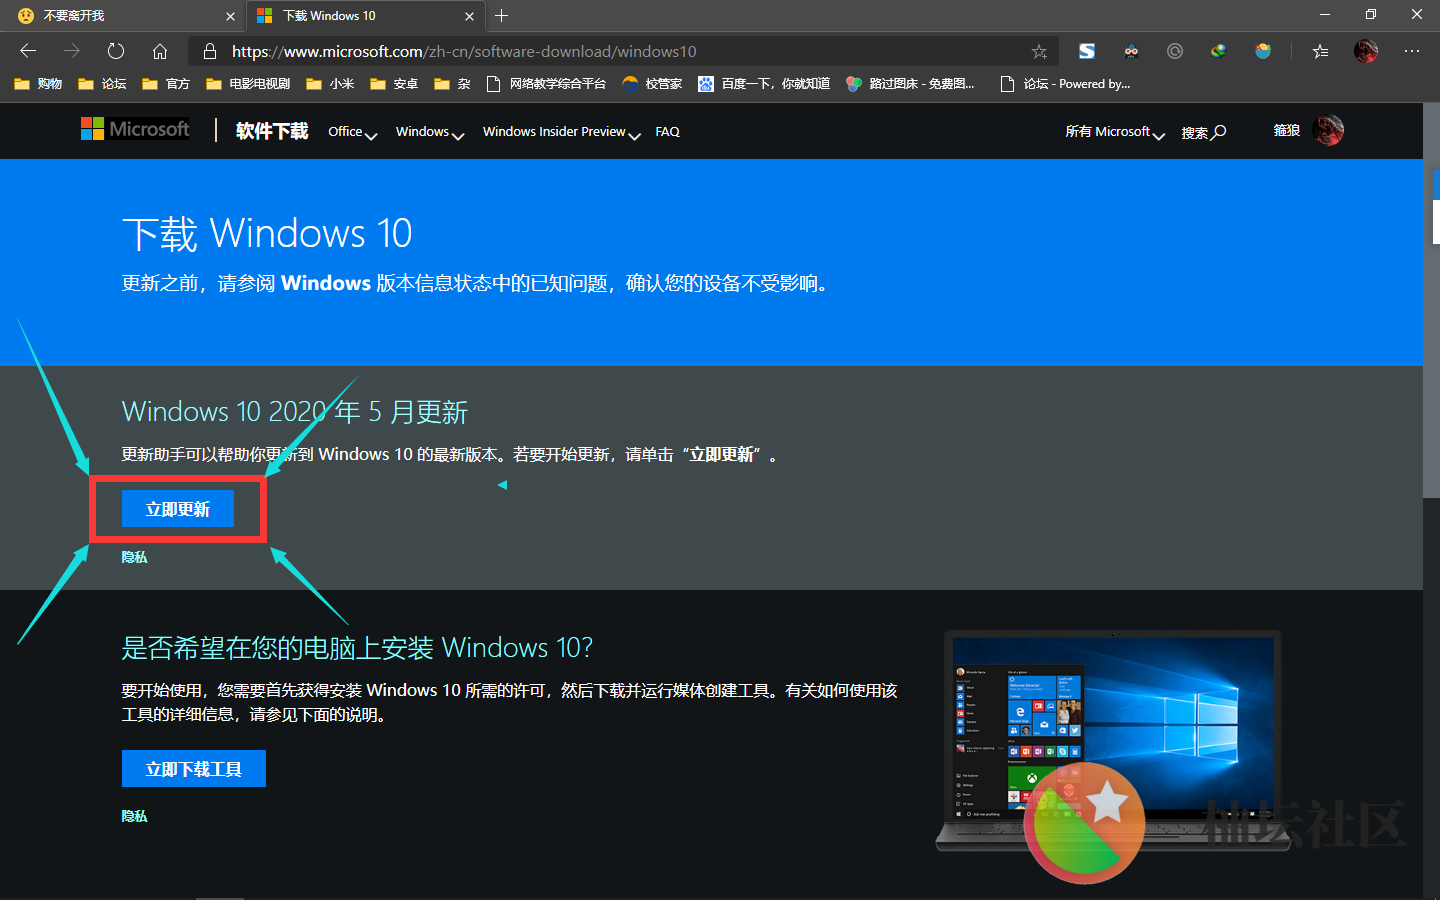Viewport: 1440px width, 900px height.
Task: Open the 搜索 search button
Action: (x=1203, y=132)
